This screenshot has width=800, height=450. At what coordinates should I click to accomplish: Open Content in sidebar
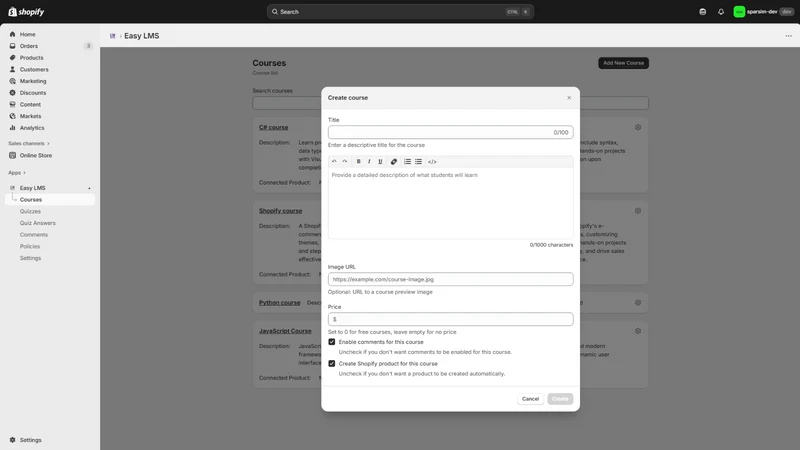30,105
